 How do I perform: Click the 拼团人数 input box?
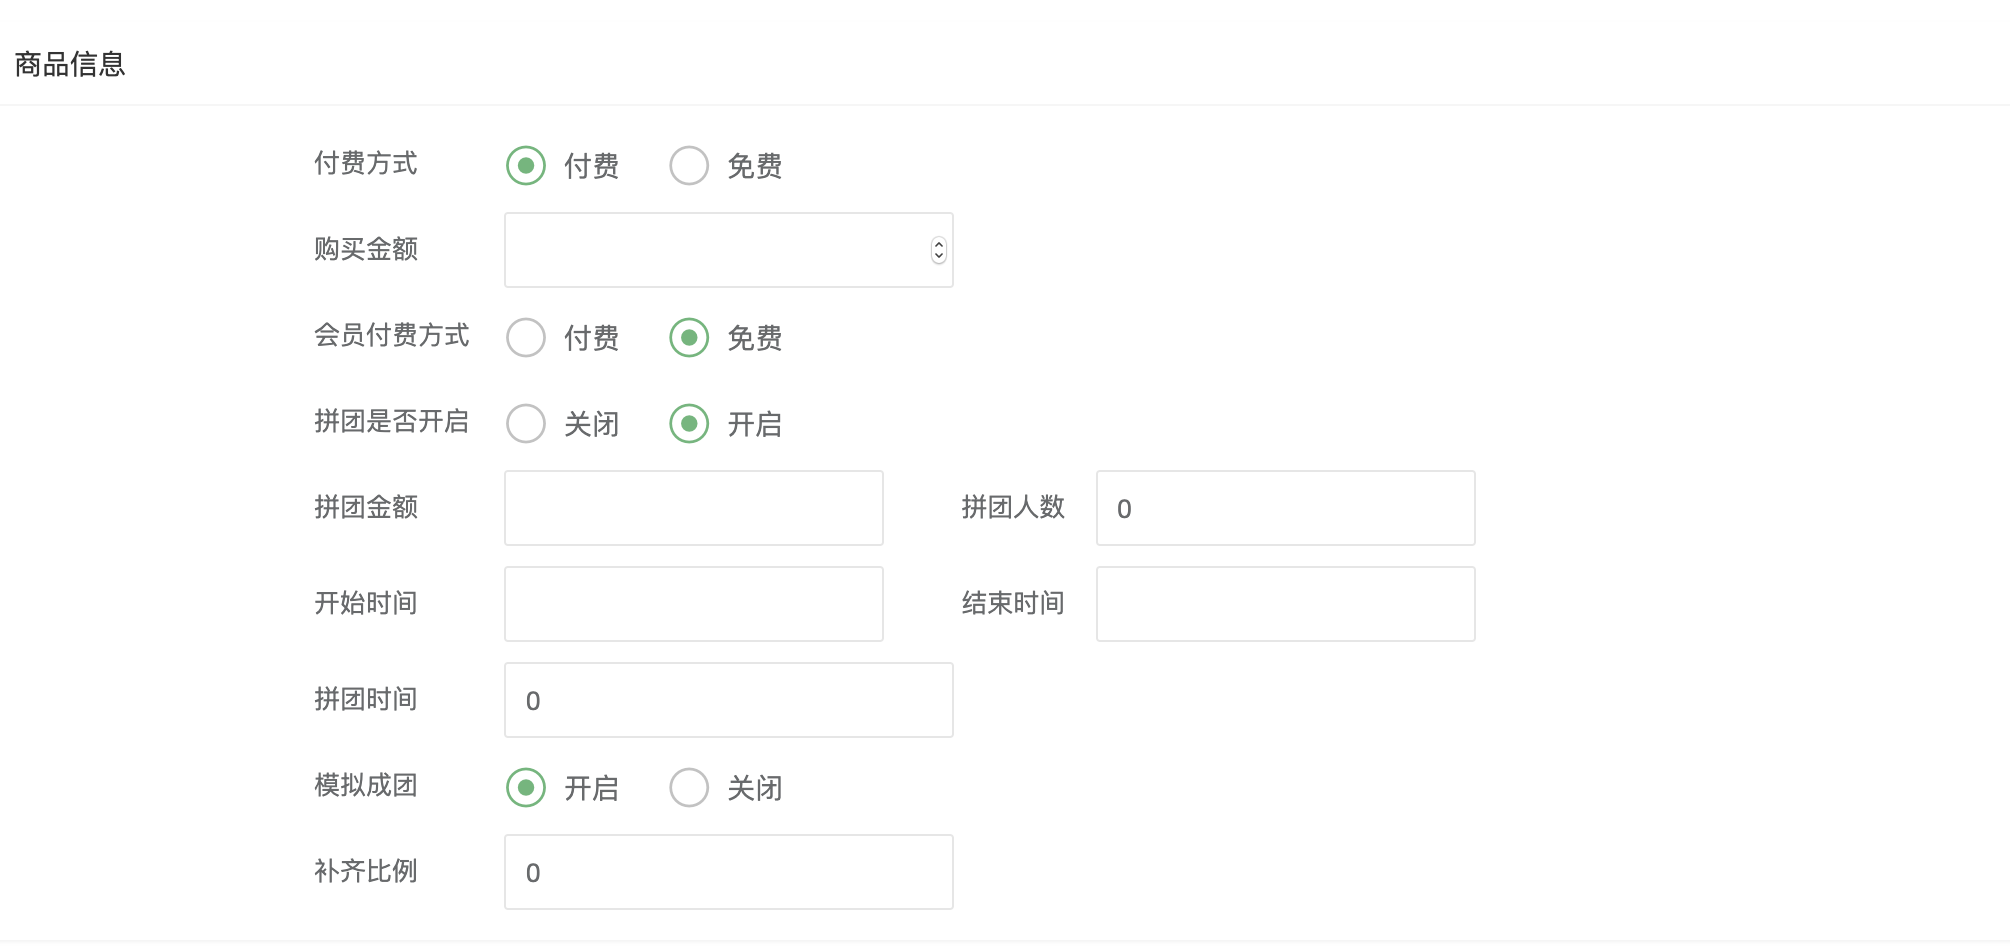1286,508
